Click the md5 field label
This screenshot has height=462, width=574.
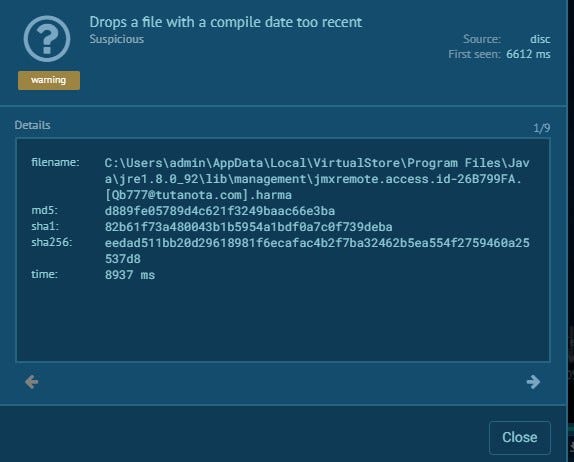pyautogui.click(x=44, y=210)
